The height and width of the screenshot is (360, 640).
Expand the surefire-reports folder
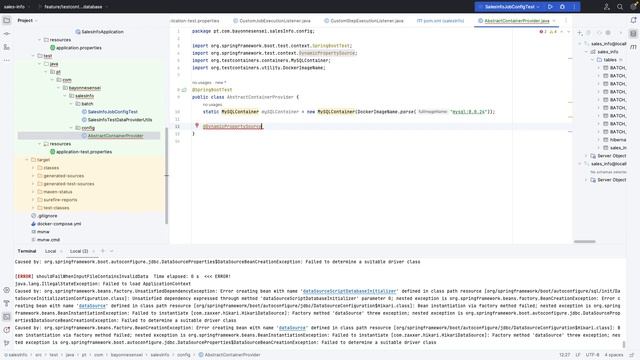click(x=33, y=200)
